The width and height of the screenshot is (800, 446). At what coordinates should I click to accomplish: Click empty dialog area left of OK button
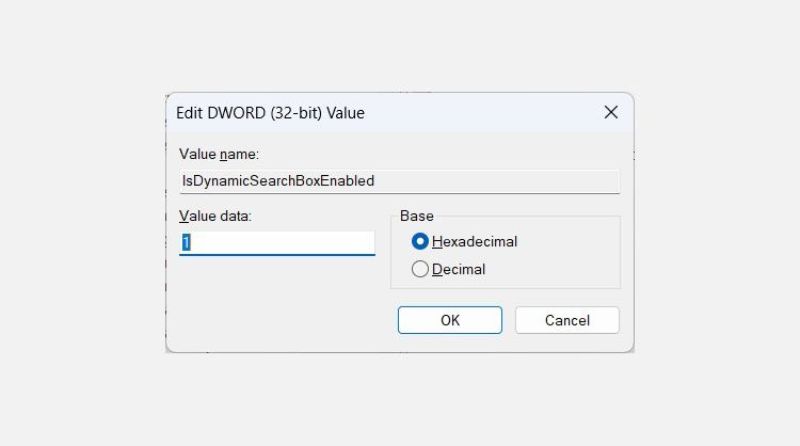click(x=280, y=320)
